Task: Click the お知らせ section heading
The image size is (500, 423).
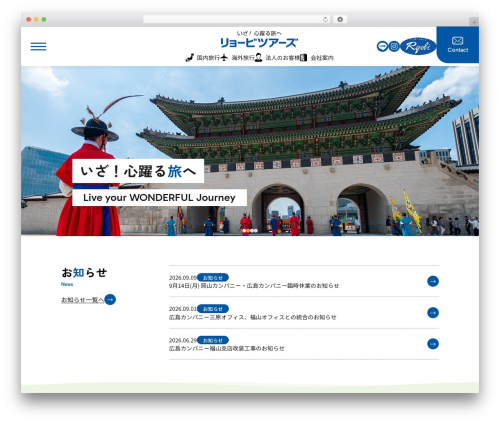Action: point(84,272)
